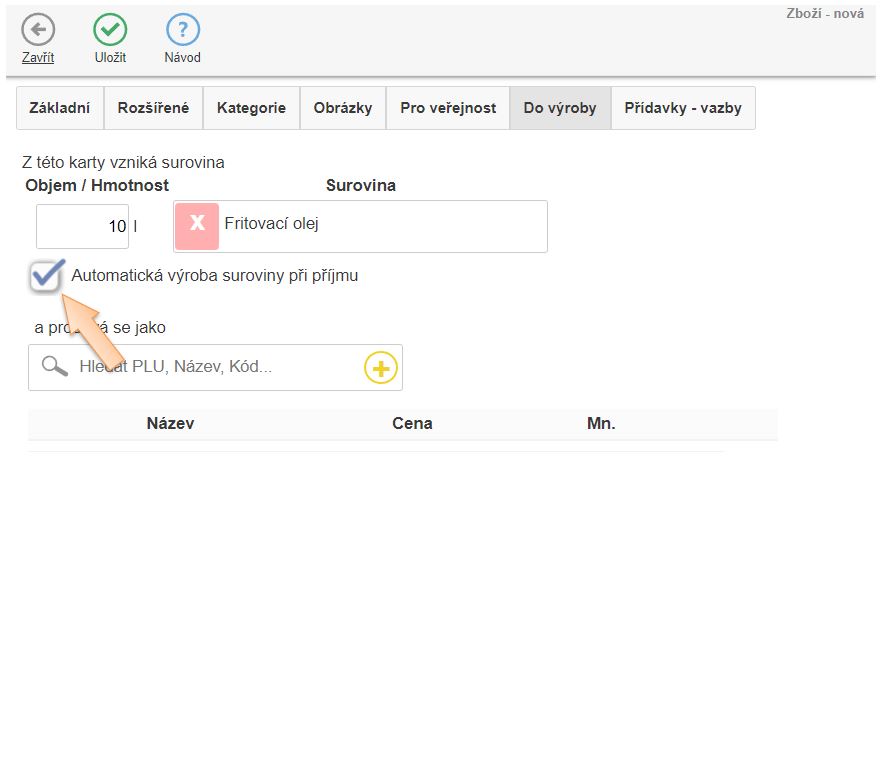Screen dimensions: 884x758
Task: Click the Mn. column header
Action: click(x=601, y=423)
